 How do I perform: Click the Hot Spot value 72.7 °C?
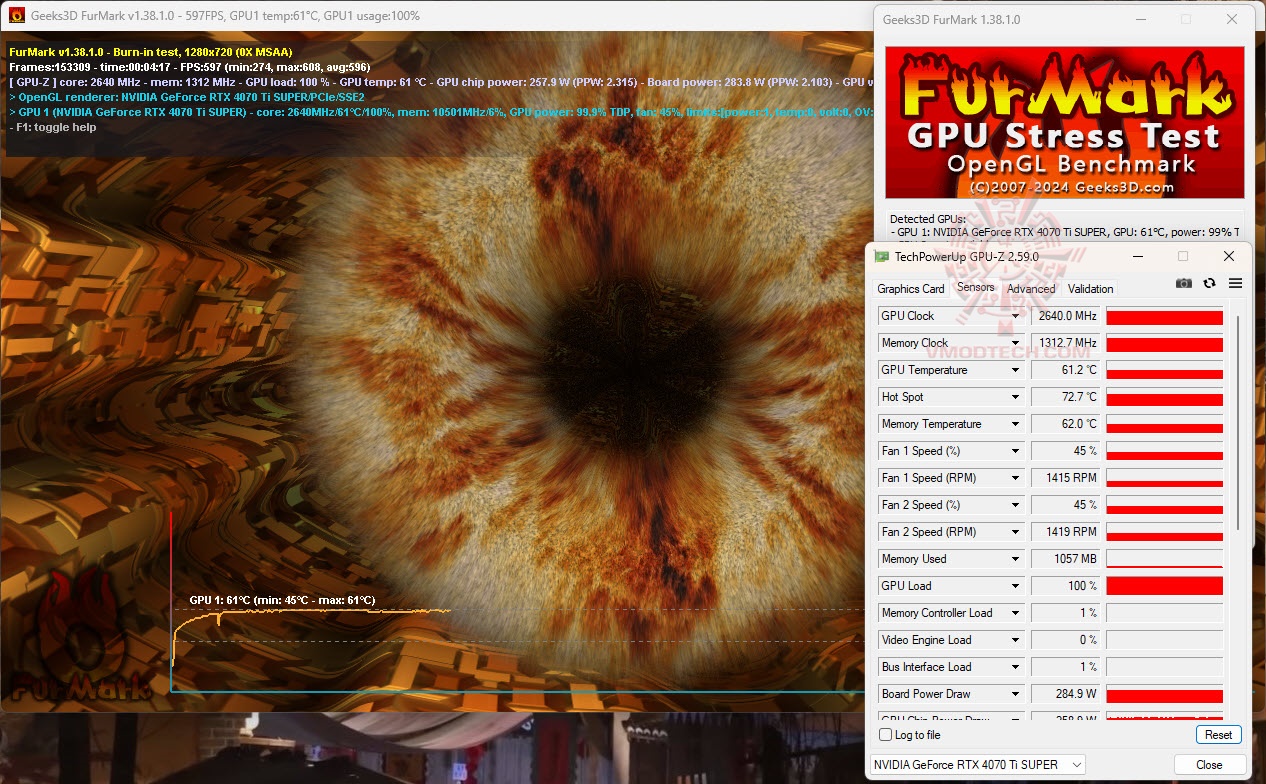tap(1065, 397)
